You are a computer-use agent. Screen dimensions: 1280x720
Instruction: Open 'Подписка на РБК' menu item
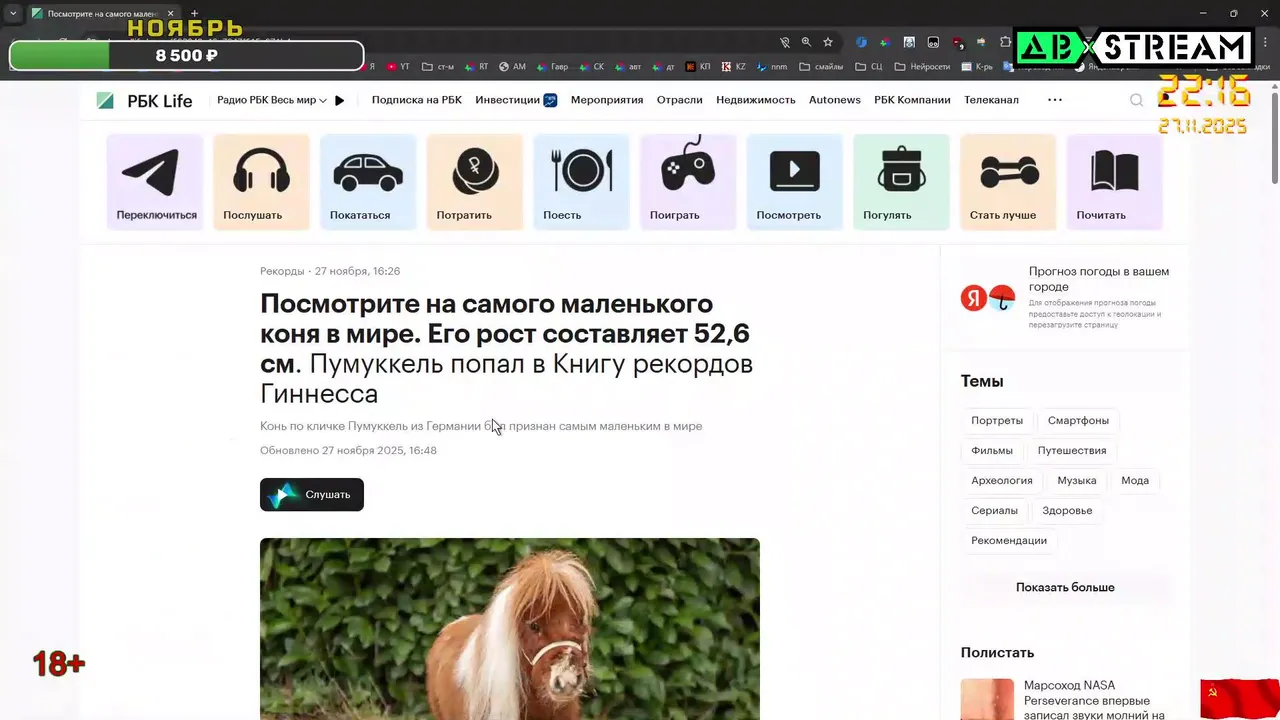coord(417,100)
